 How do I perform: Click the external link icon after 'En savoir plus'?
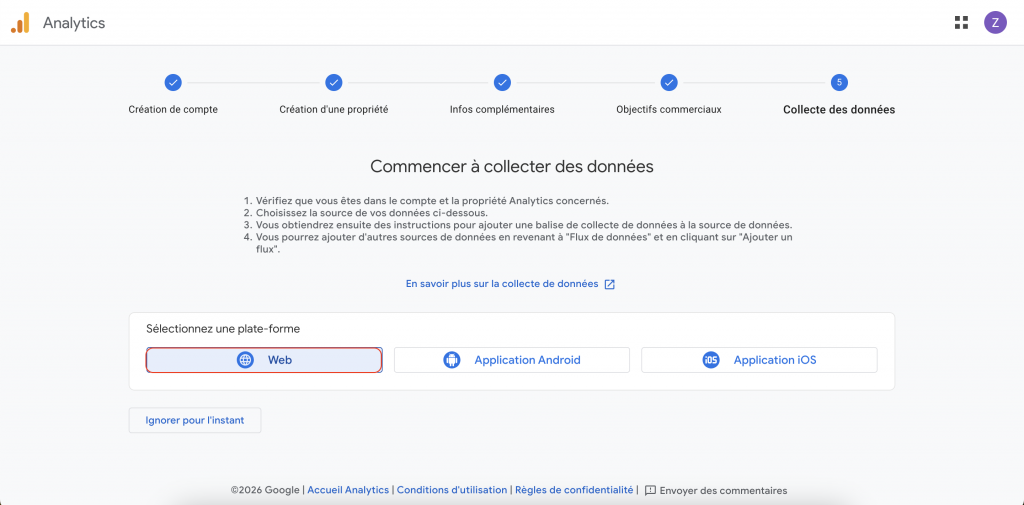coord(609,284)
